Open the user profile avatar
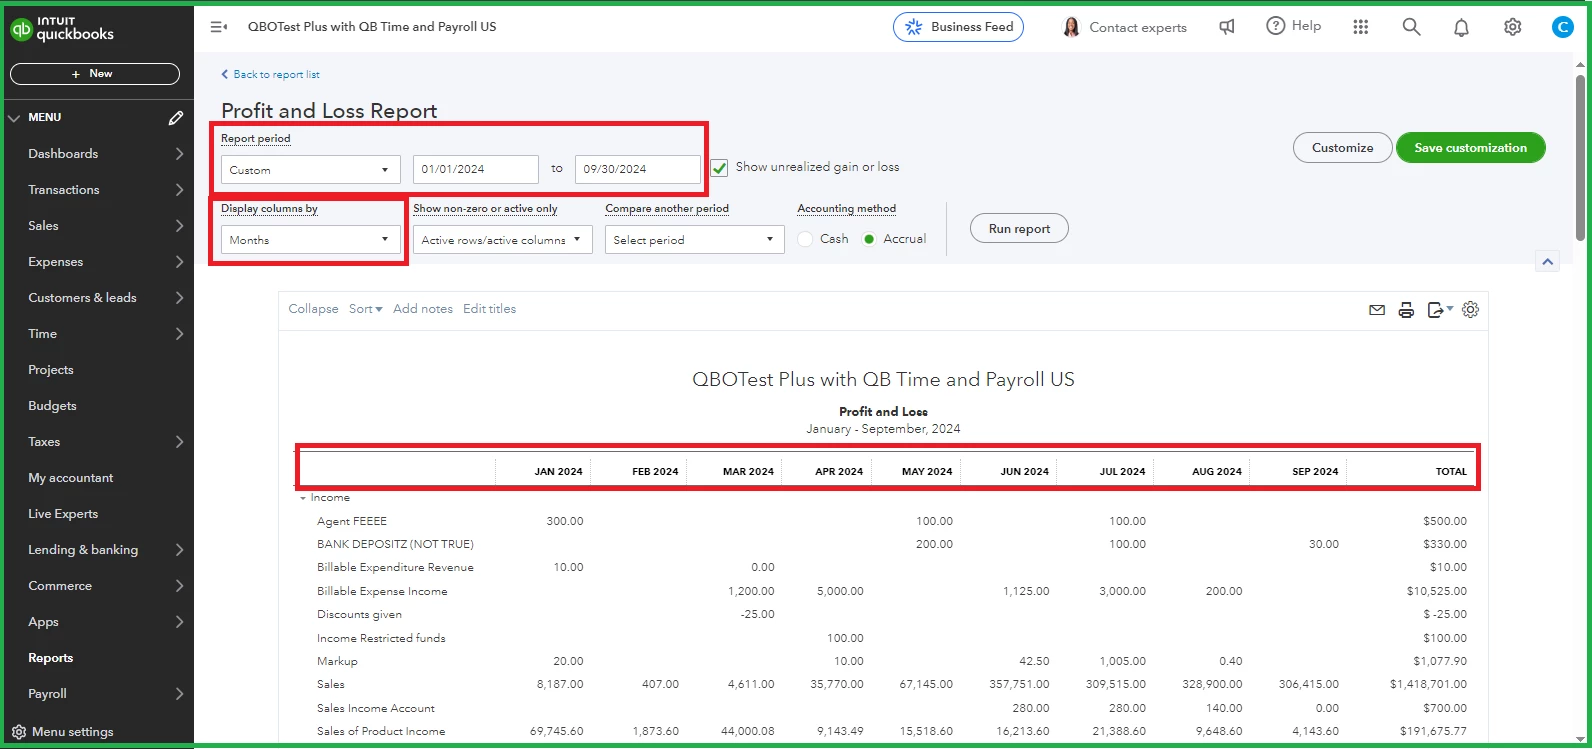The image size is (1592, 749). [1562, 27]
